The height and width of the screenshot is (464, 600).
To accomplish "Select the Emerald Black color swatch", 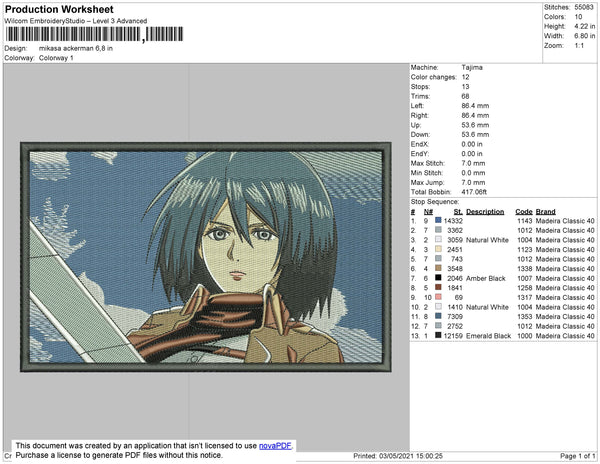I will (x=438, y=335).
